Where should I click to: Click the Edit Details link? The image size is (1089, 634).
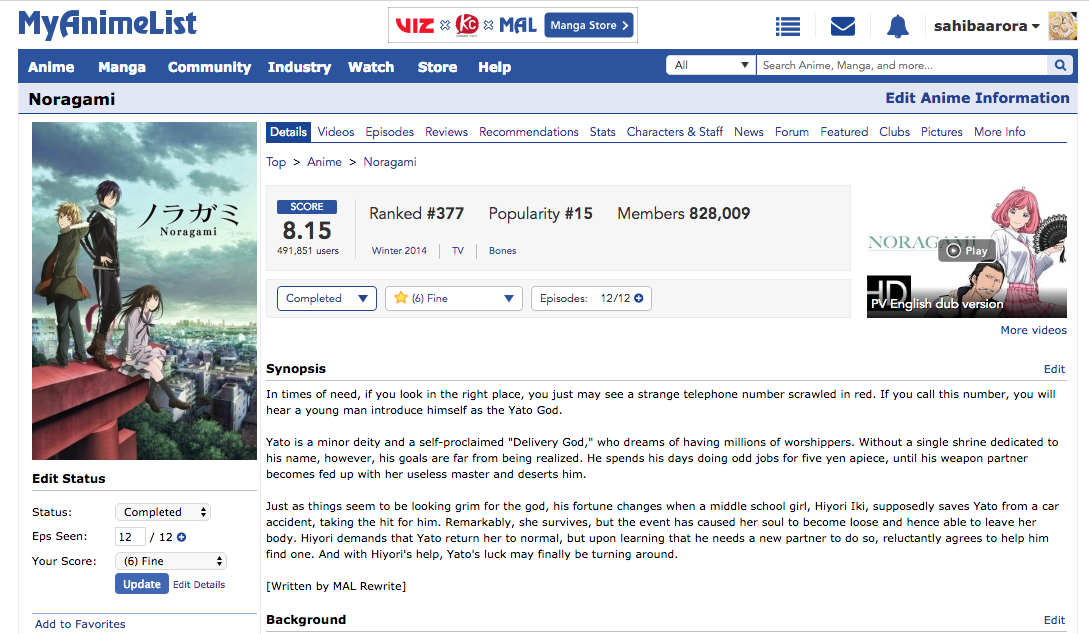click(199, 585)
